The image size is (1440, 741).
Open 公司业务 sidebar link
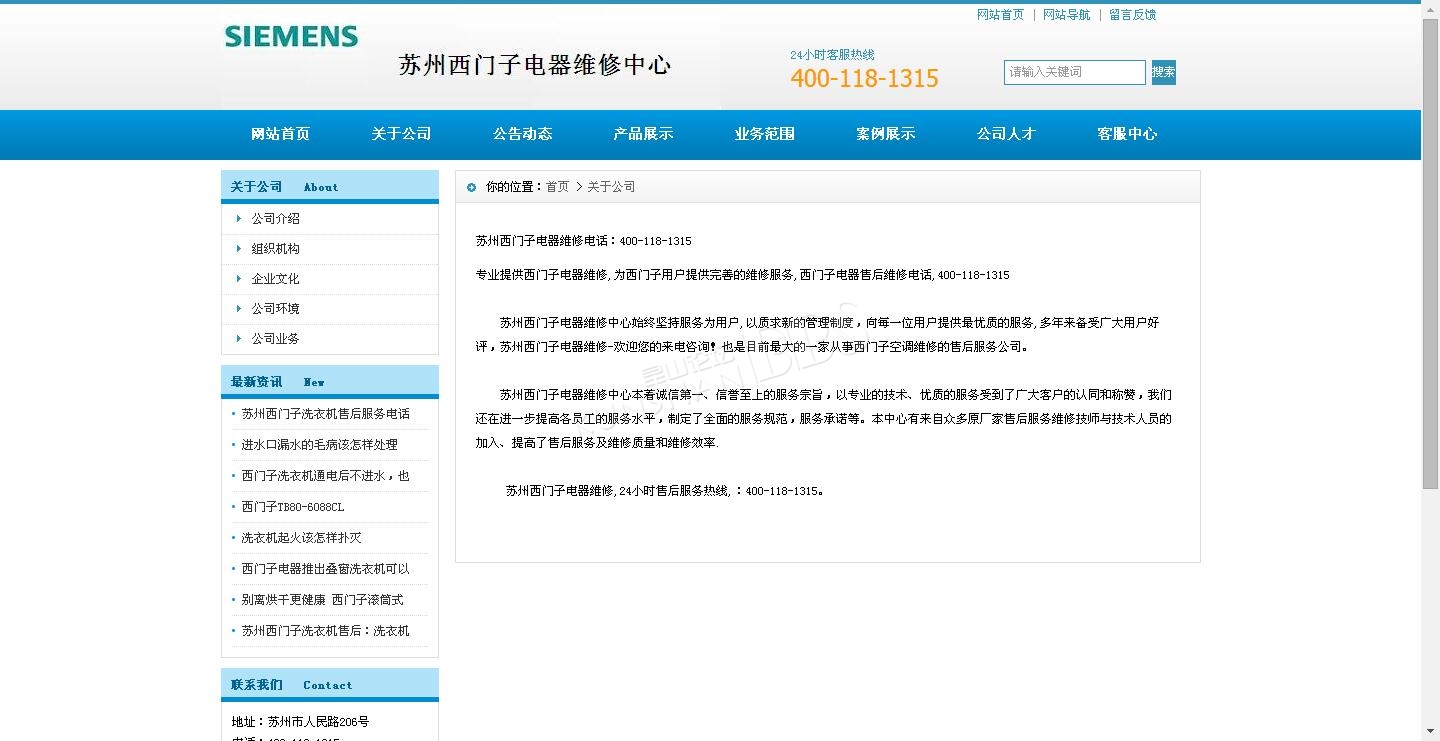coord(275,338)
